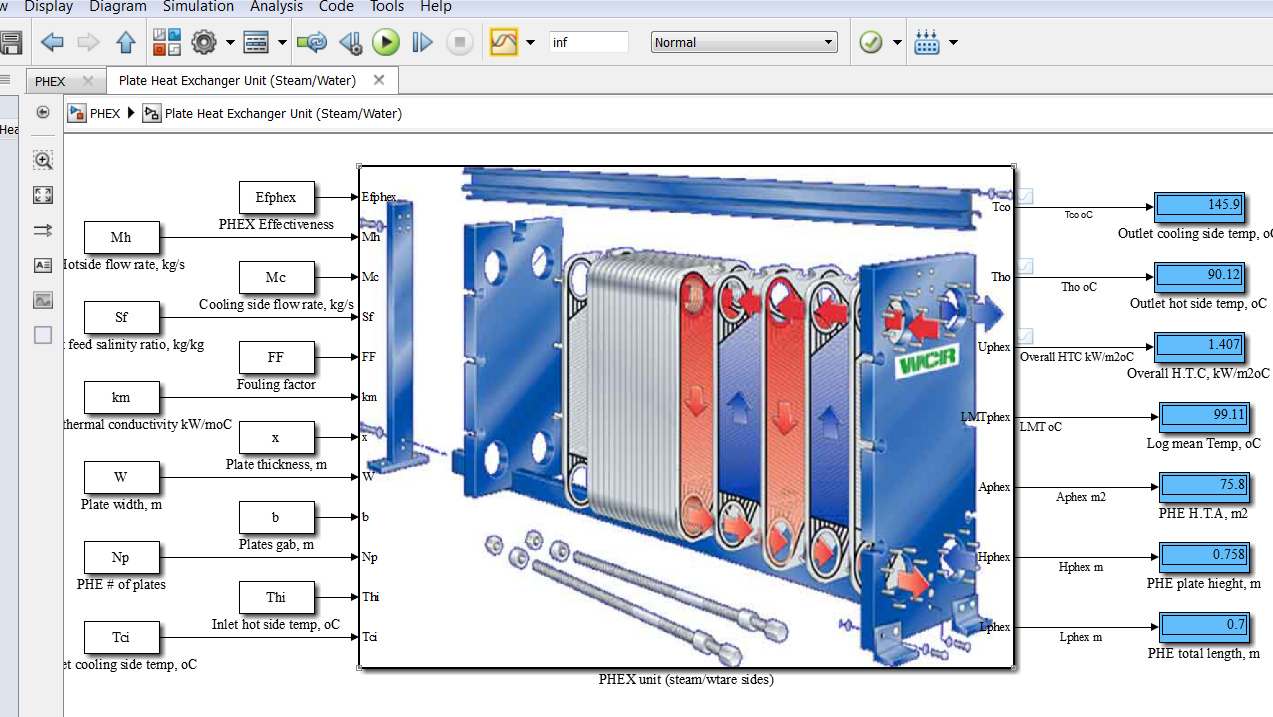Select the Zoom tool in the left palette
The image size is (1273, 717).
pyautogui.click(x=42, y=160)
